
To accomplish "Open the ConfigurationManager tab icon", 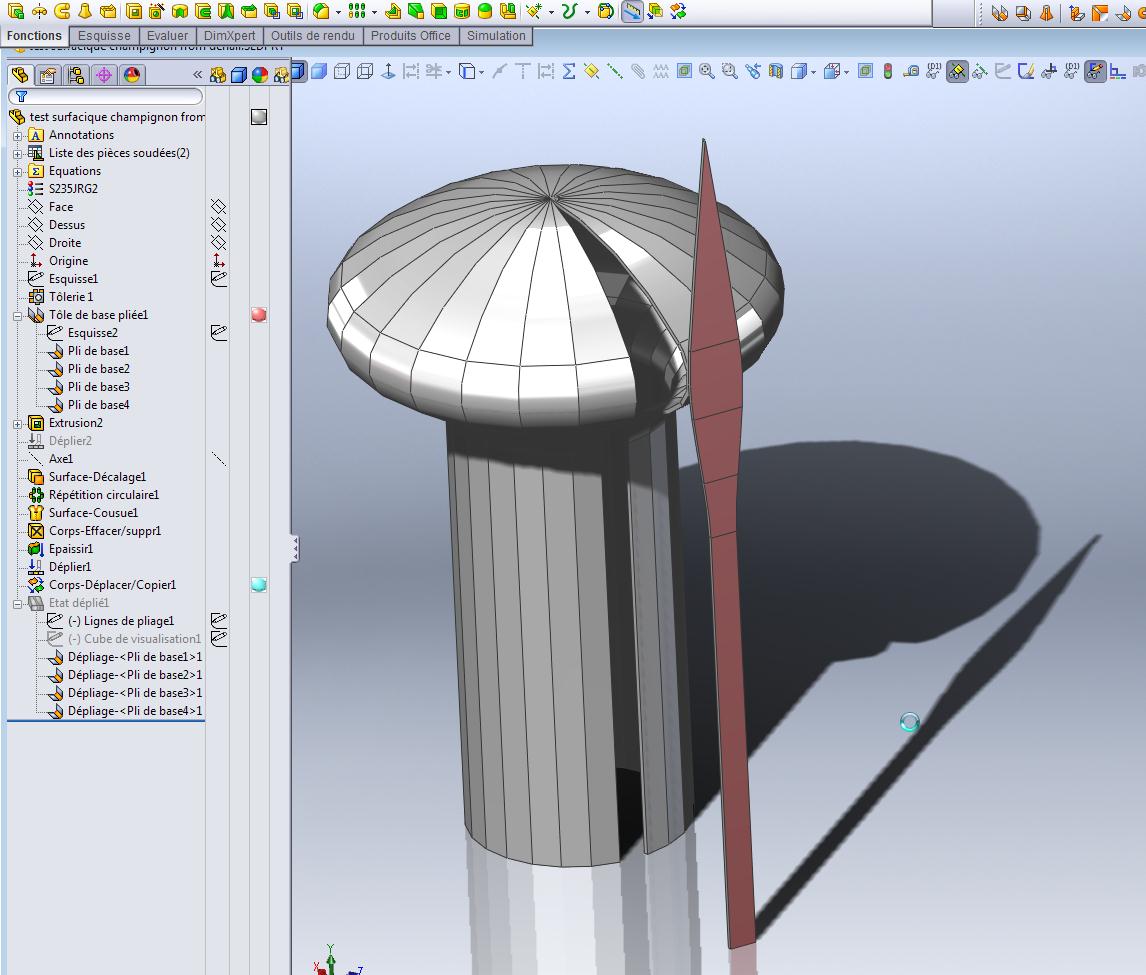I will pos(75,75).
